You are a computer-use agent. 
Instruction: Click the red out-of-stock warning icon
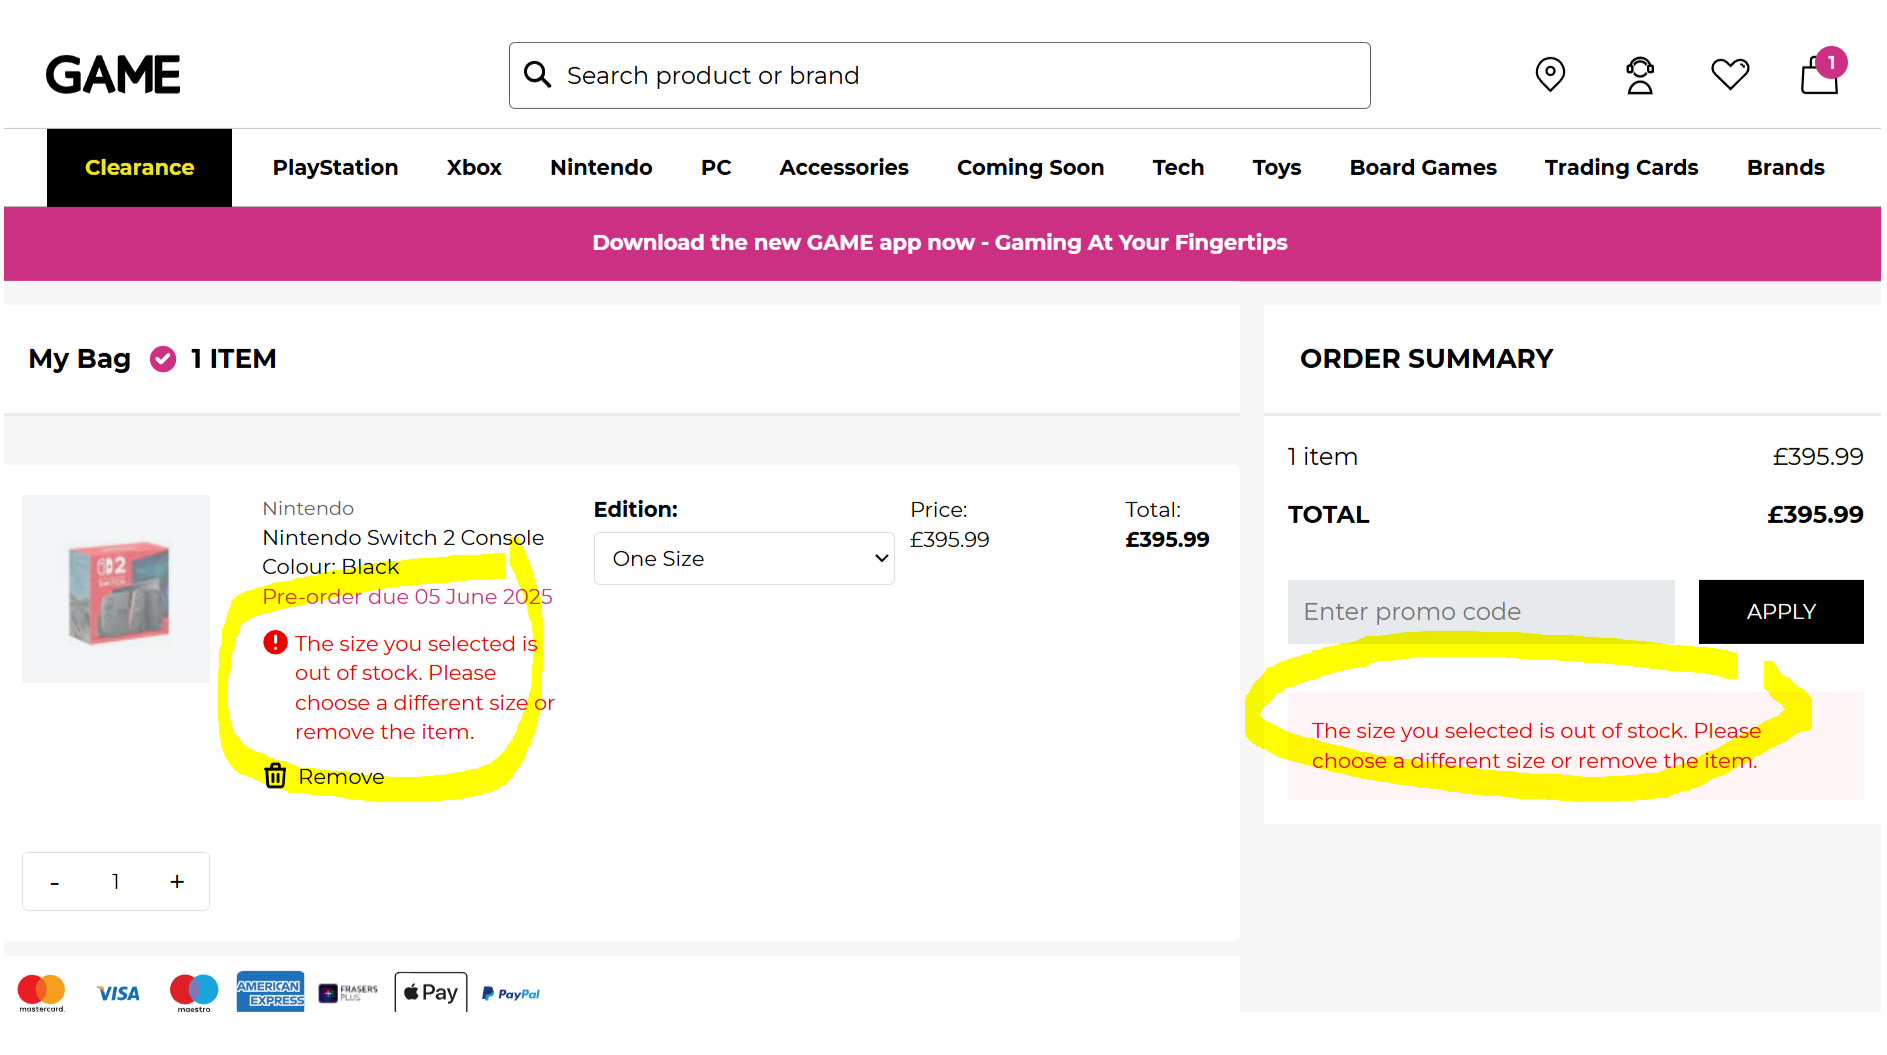(x=275, y=643)
